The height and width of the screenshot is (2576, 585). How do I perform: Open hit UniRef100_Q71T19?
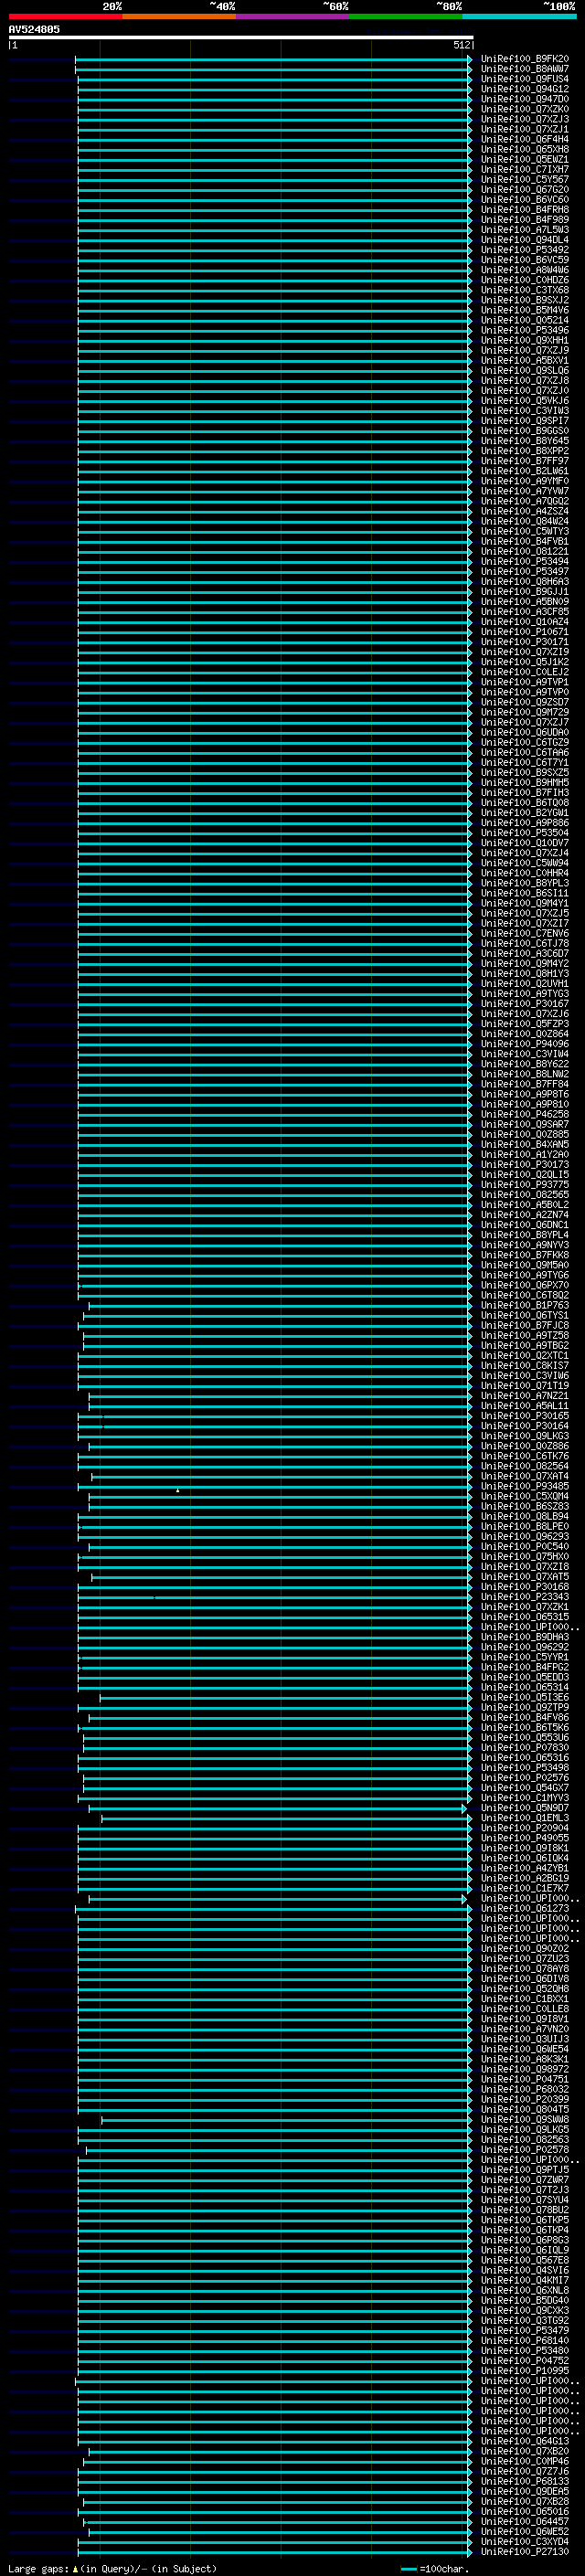tap(524, 1385)
